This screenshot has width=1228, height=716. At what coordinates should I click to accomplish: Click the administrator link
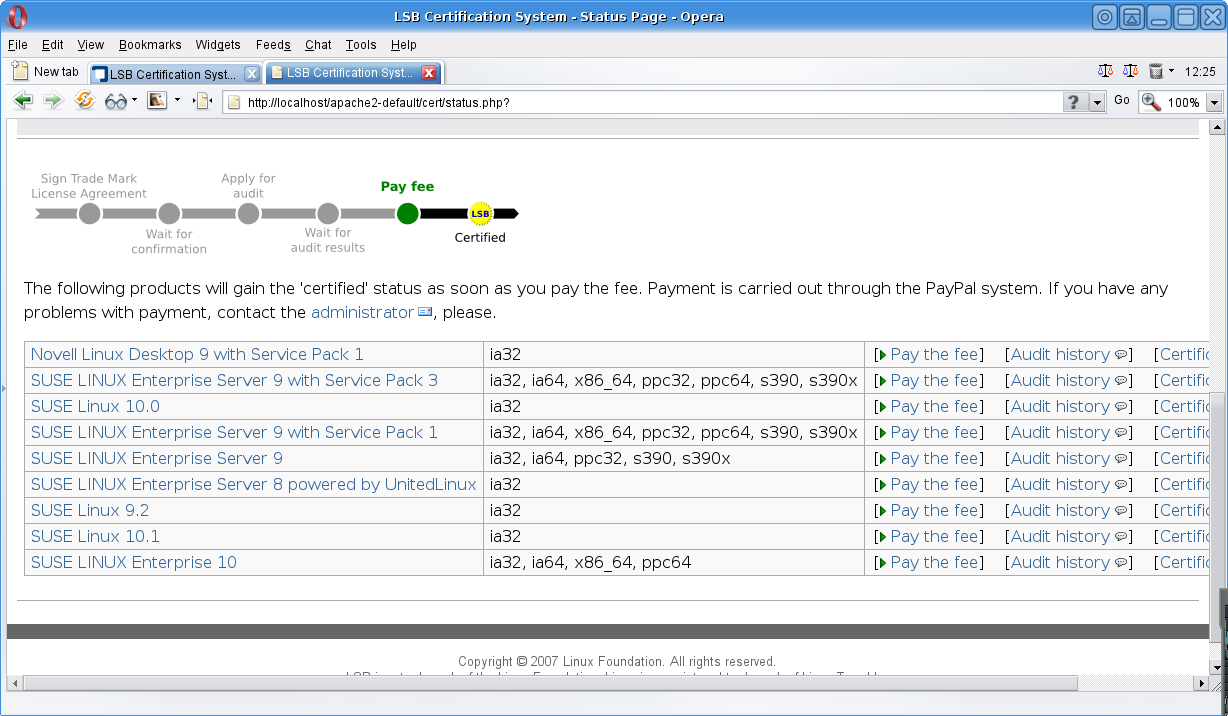[x=362, y=312]
